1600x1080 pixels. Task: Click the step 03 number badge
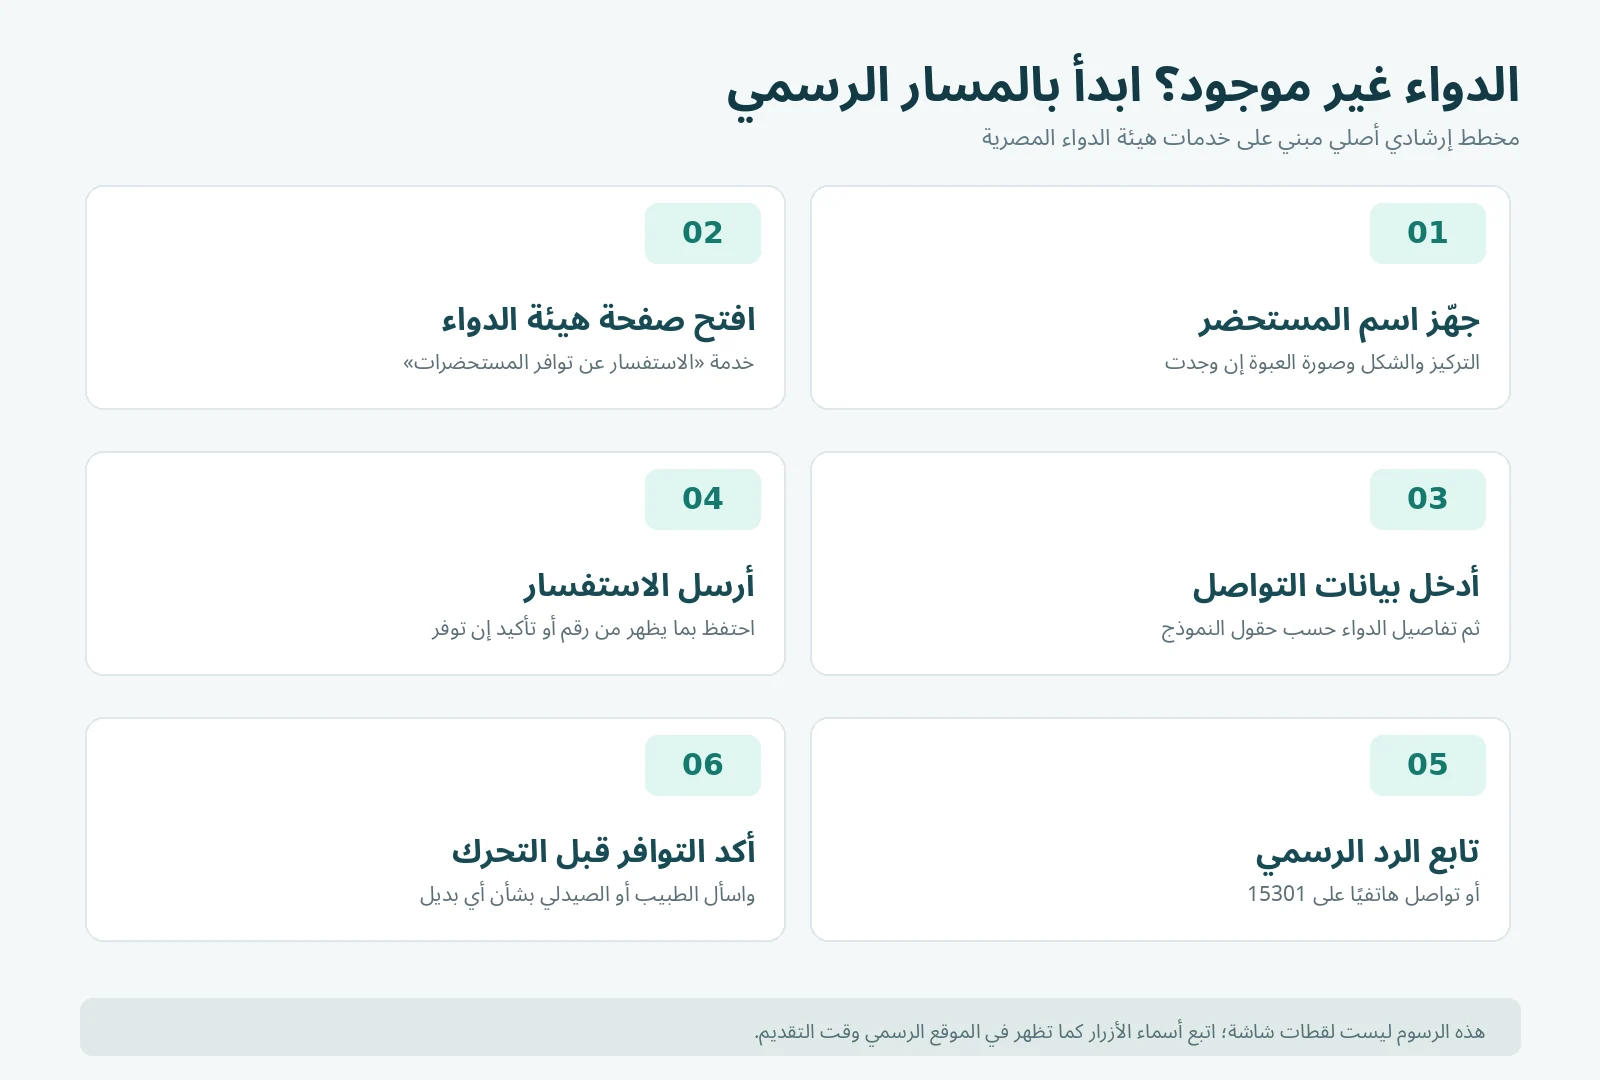tap(1427, 499)
